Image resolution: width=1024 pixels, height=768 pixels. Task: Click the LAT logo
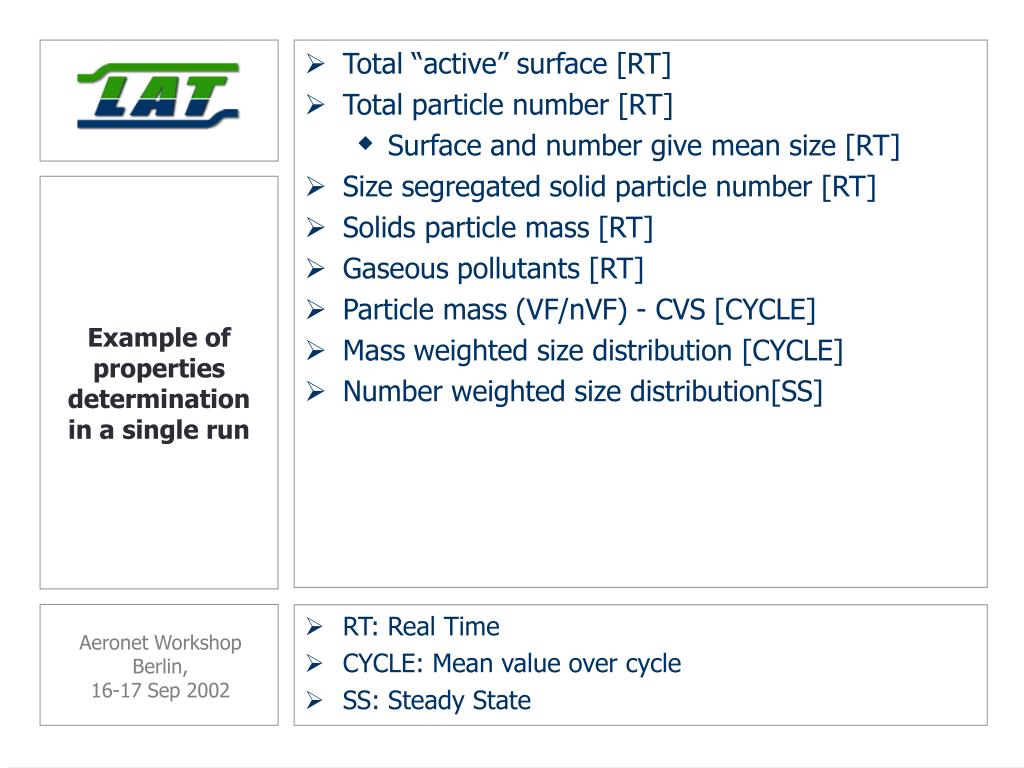[x=159, y=95]
